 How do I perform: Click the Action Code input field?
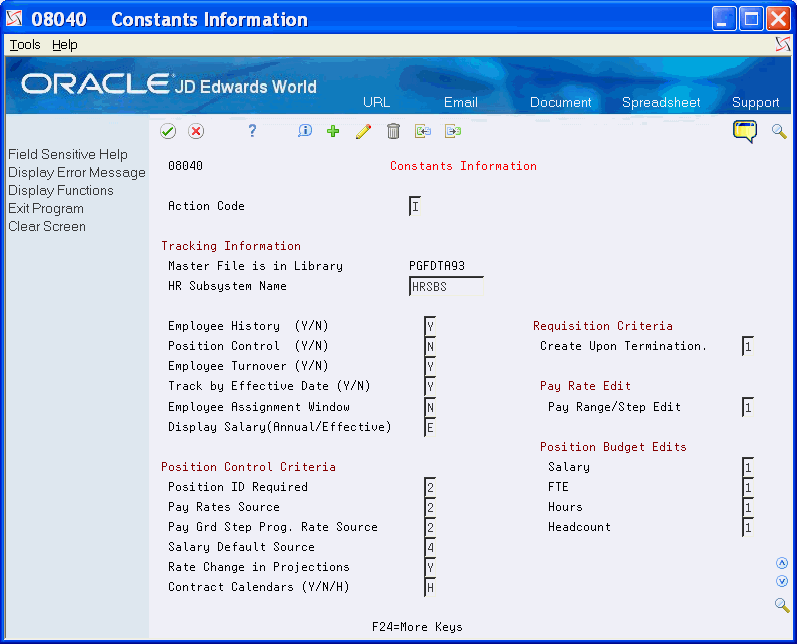pyautogui.click(x=415, y=206)
